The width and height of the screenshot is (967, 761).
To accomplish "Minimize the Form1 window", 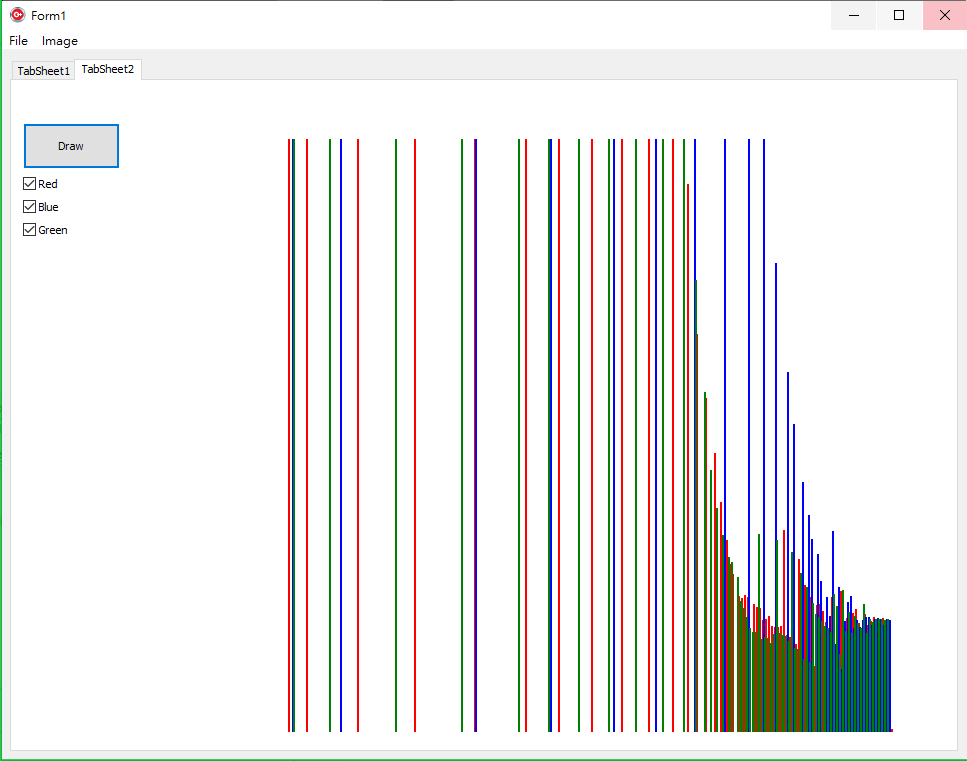I will click(x=854, y=15).
